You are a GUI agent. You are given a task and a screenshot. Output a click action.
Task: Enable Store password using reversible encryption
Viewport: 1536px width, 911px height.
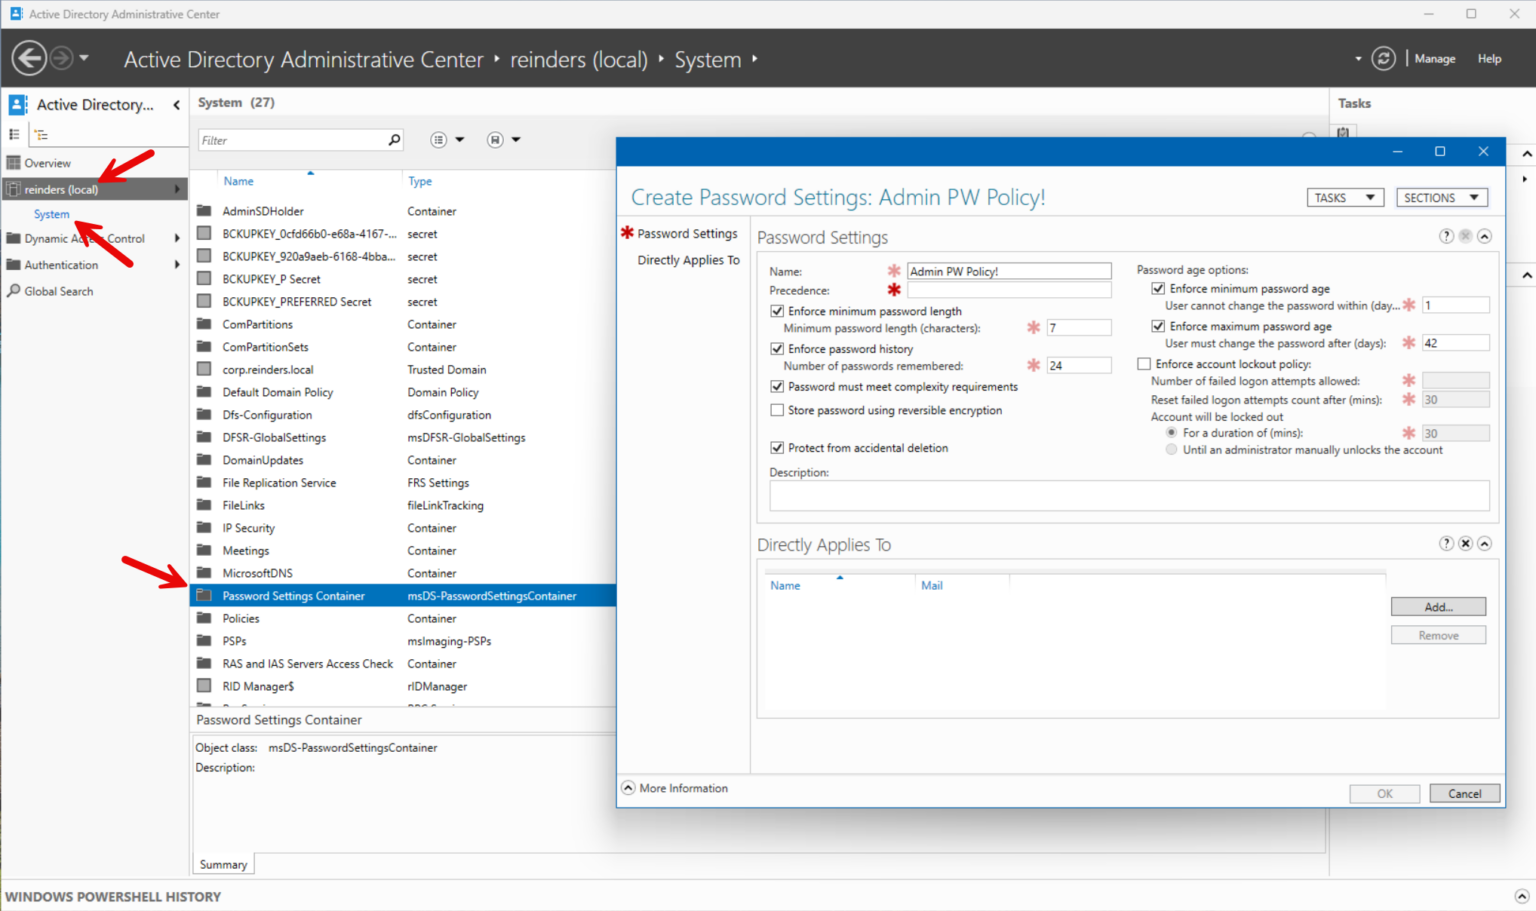(x=777, y=410)
